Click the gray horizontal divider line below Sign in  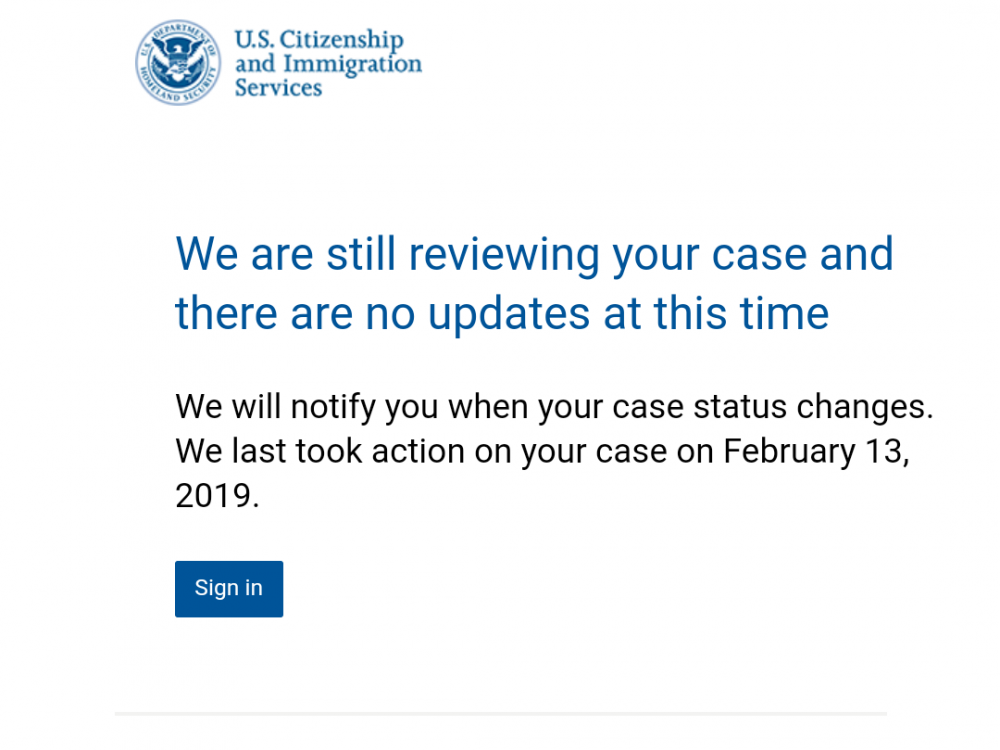pos(501,714)
